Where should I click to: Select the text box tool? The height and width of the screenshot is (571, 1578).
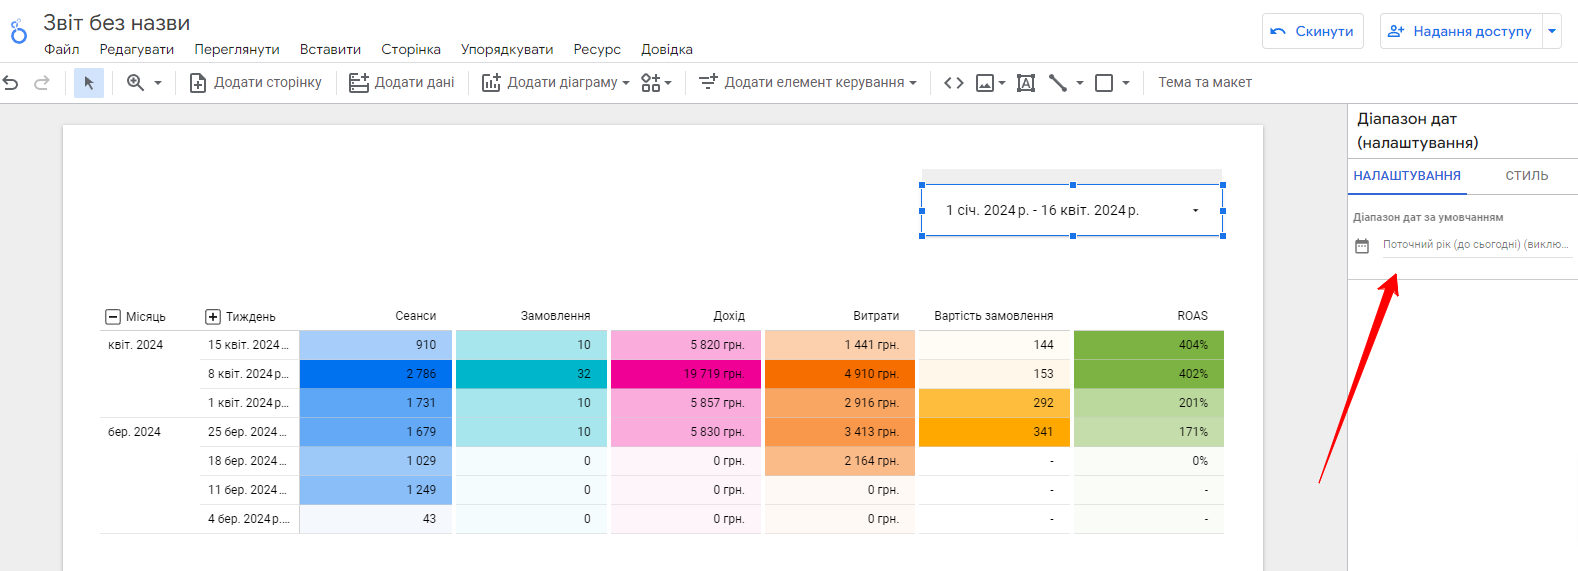[x=1026, y=83]
